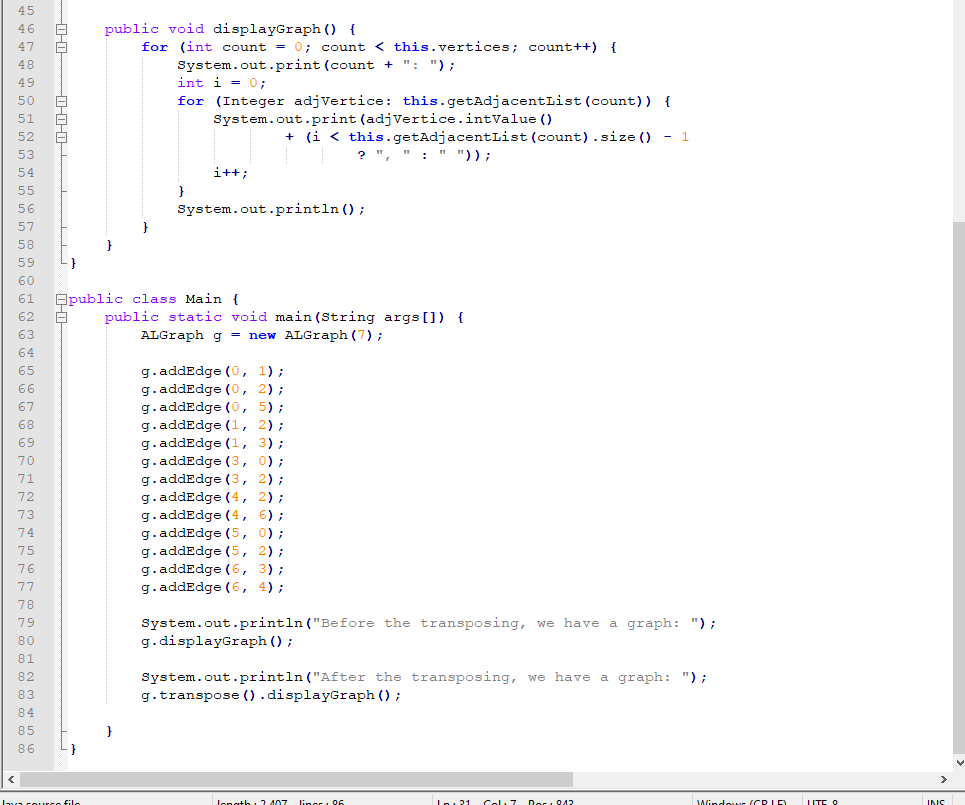This screenshot has width=965, height=805.
Task: Collapse the print statement fold on line 51
Action: click(x=62, y=118)
